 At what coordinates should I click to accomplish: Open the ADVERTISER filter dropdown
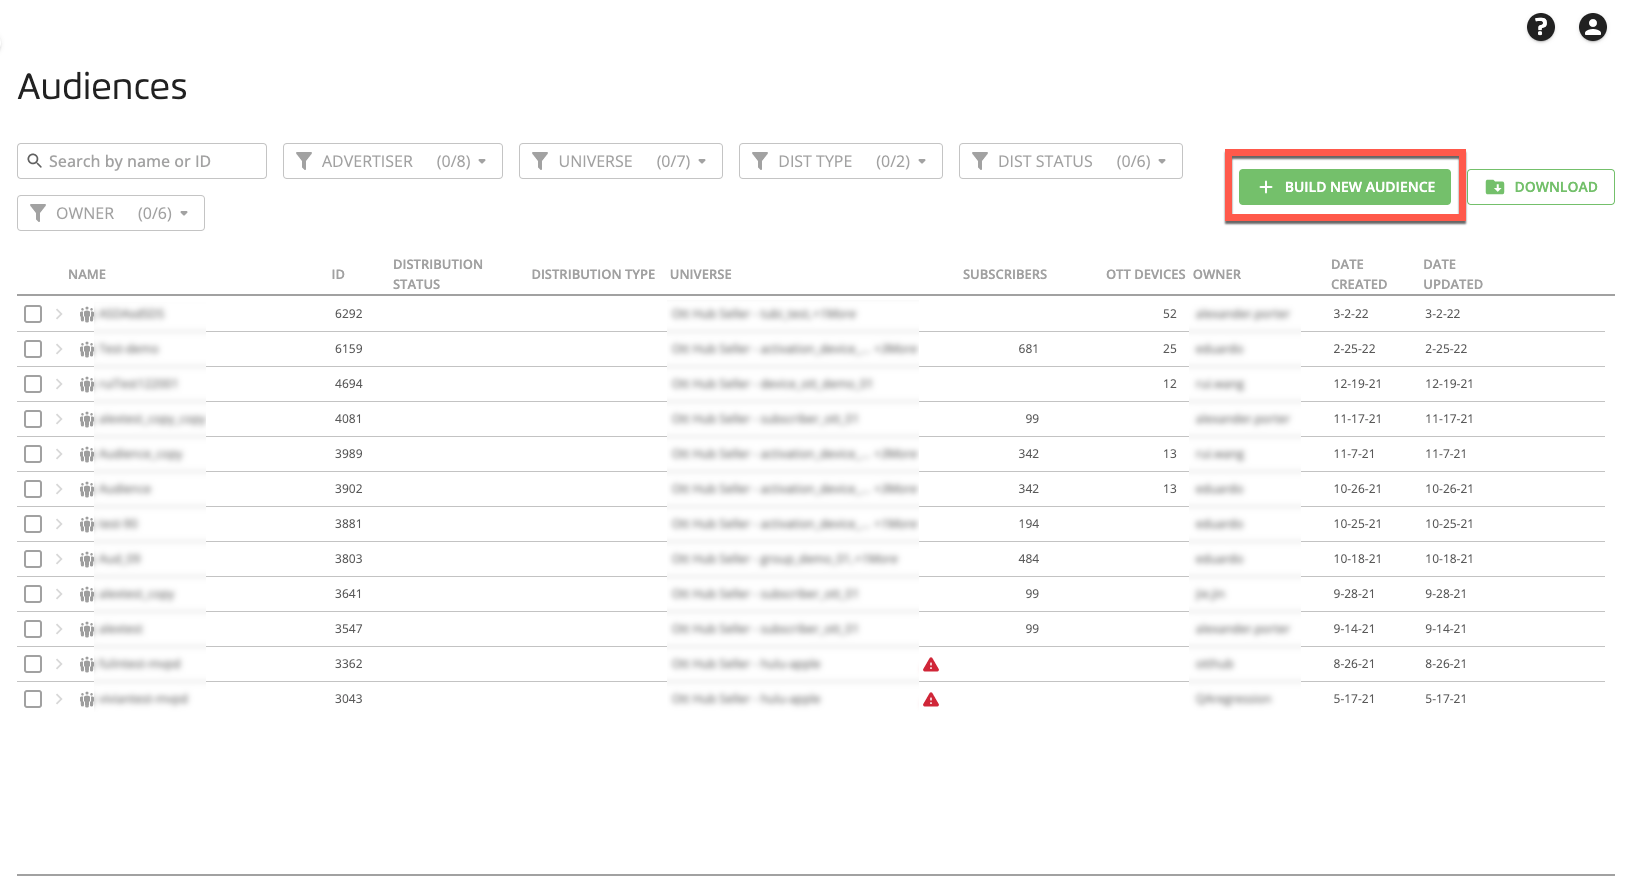pyautogui.click(x=393, y=161)
